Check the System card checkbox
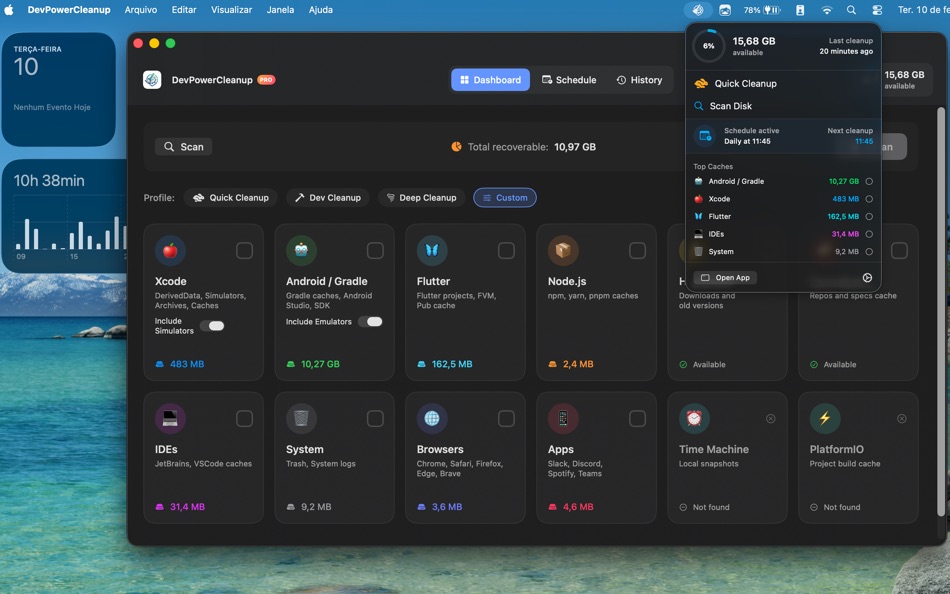Viewport: 950px width, 594px height. pyautogui.click(x=375, y=418)
